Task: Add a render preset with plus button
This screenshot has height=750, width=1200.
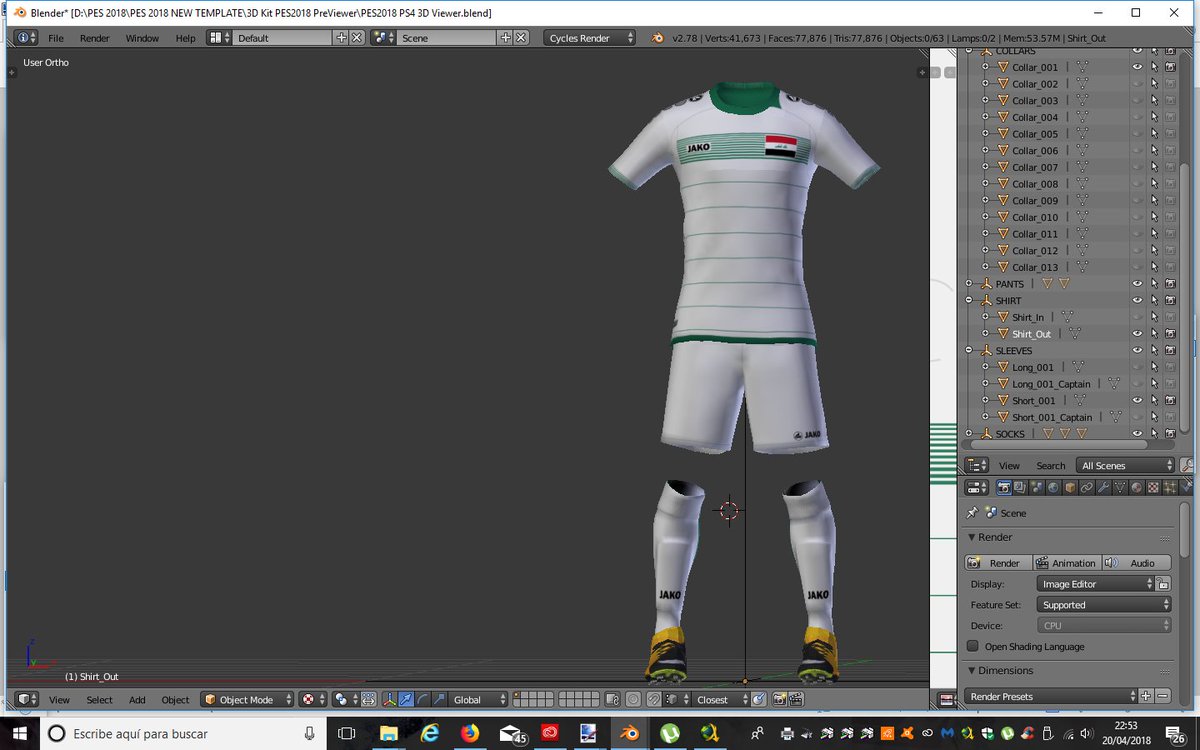Action: click(1146, 696)
